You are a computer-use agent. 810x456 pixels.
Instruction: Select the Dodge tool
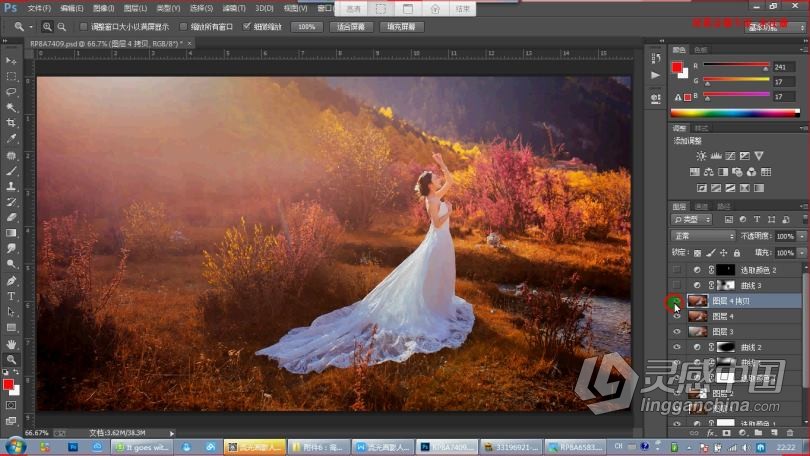[x=11, y=264]
